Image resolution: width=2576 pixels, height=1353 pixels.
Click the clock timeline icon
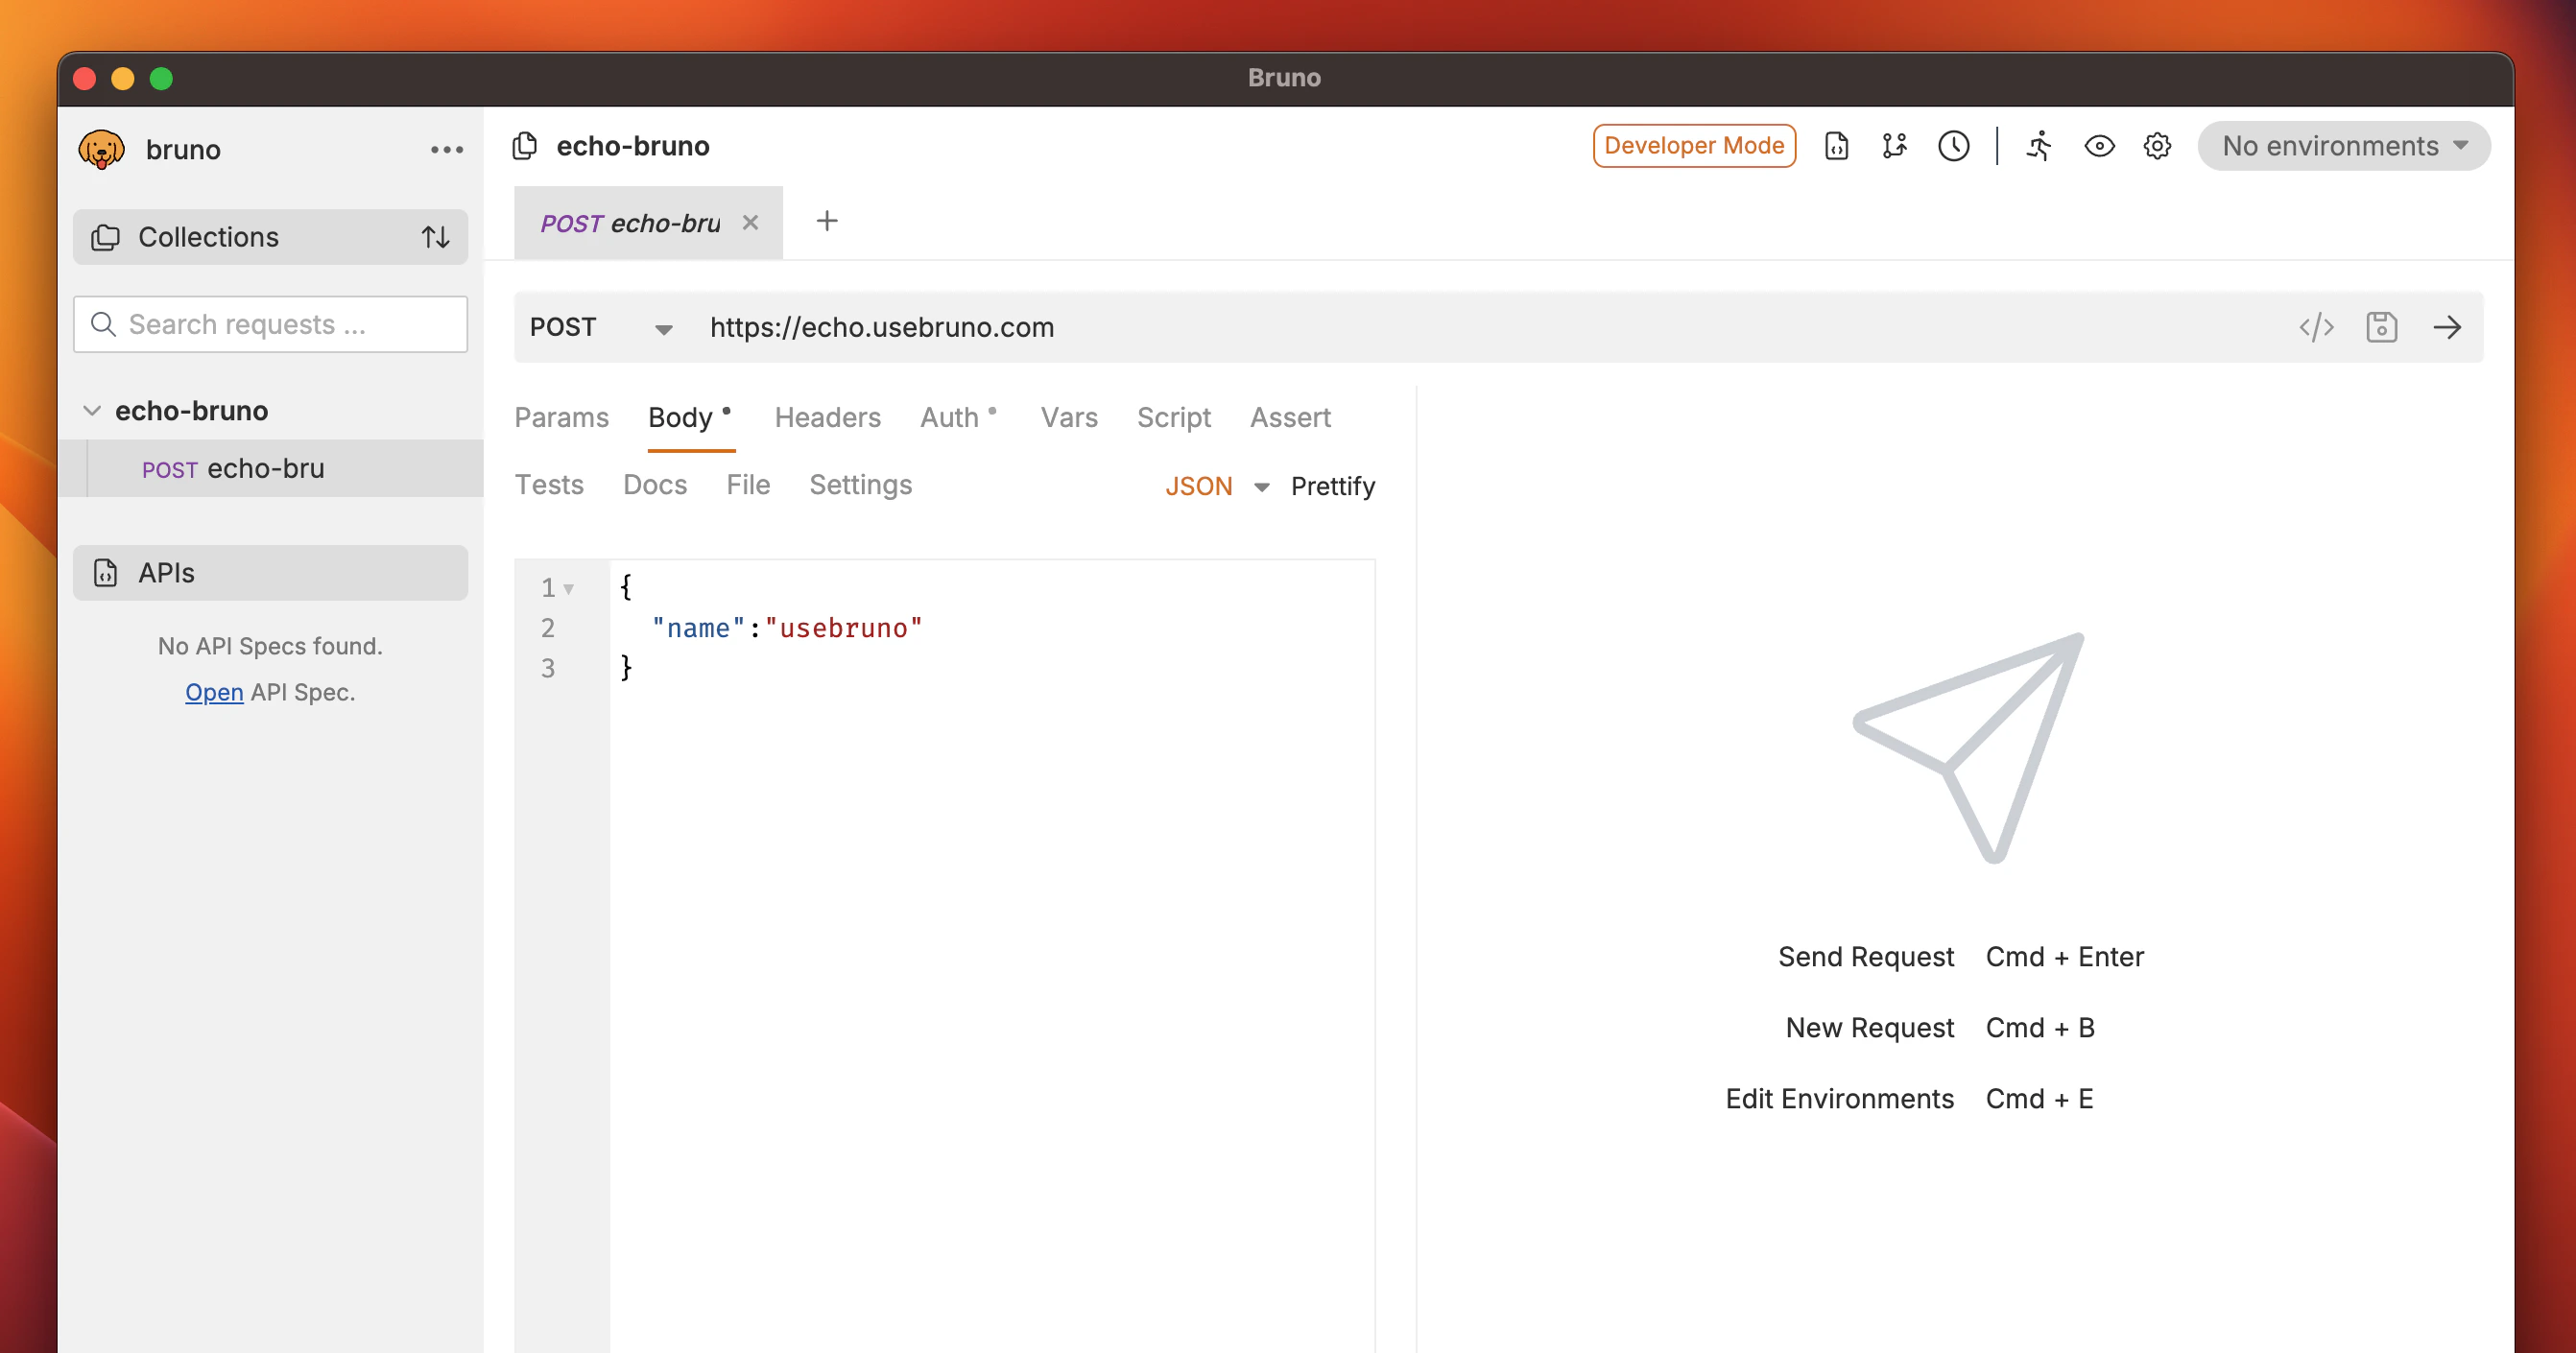coord(1953,146)
